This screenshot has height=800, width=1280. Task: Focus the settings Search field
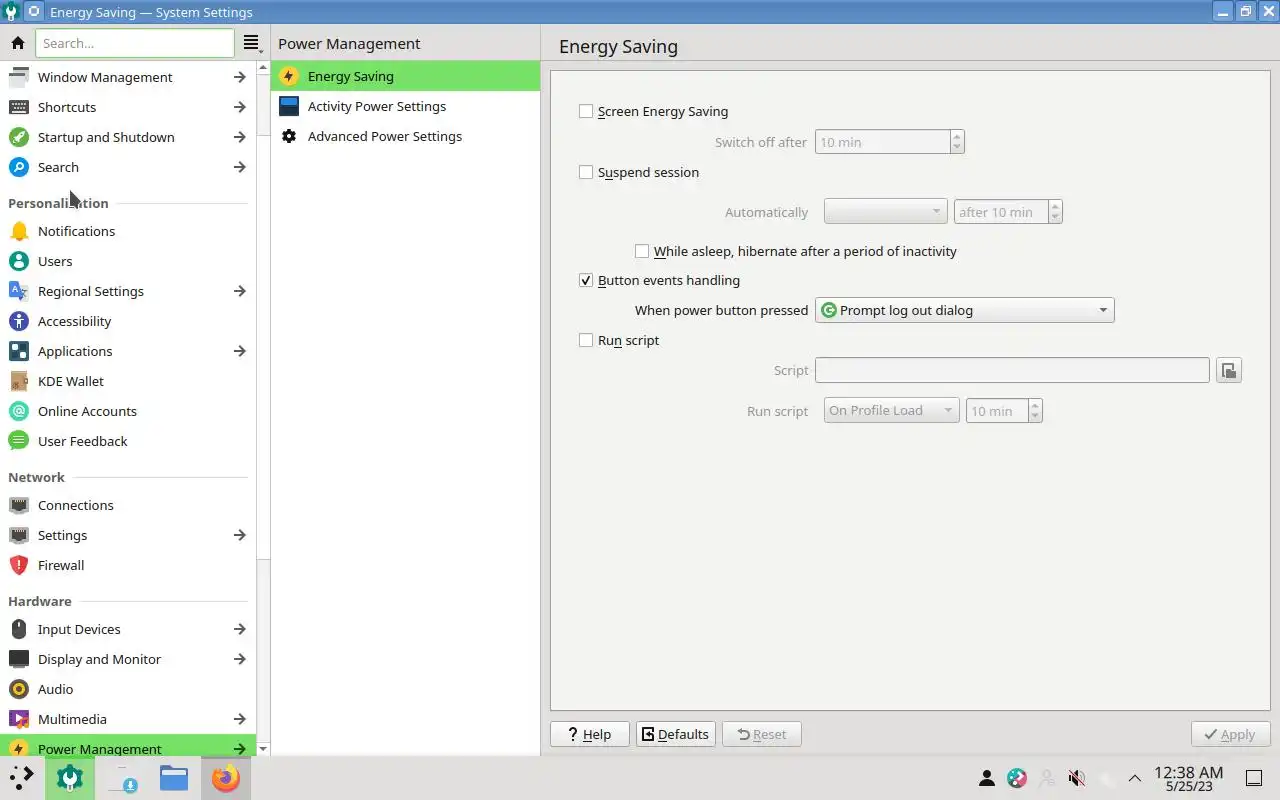135,43
